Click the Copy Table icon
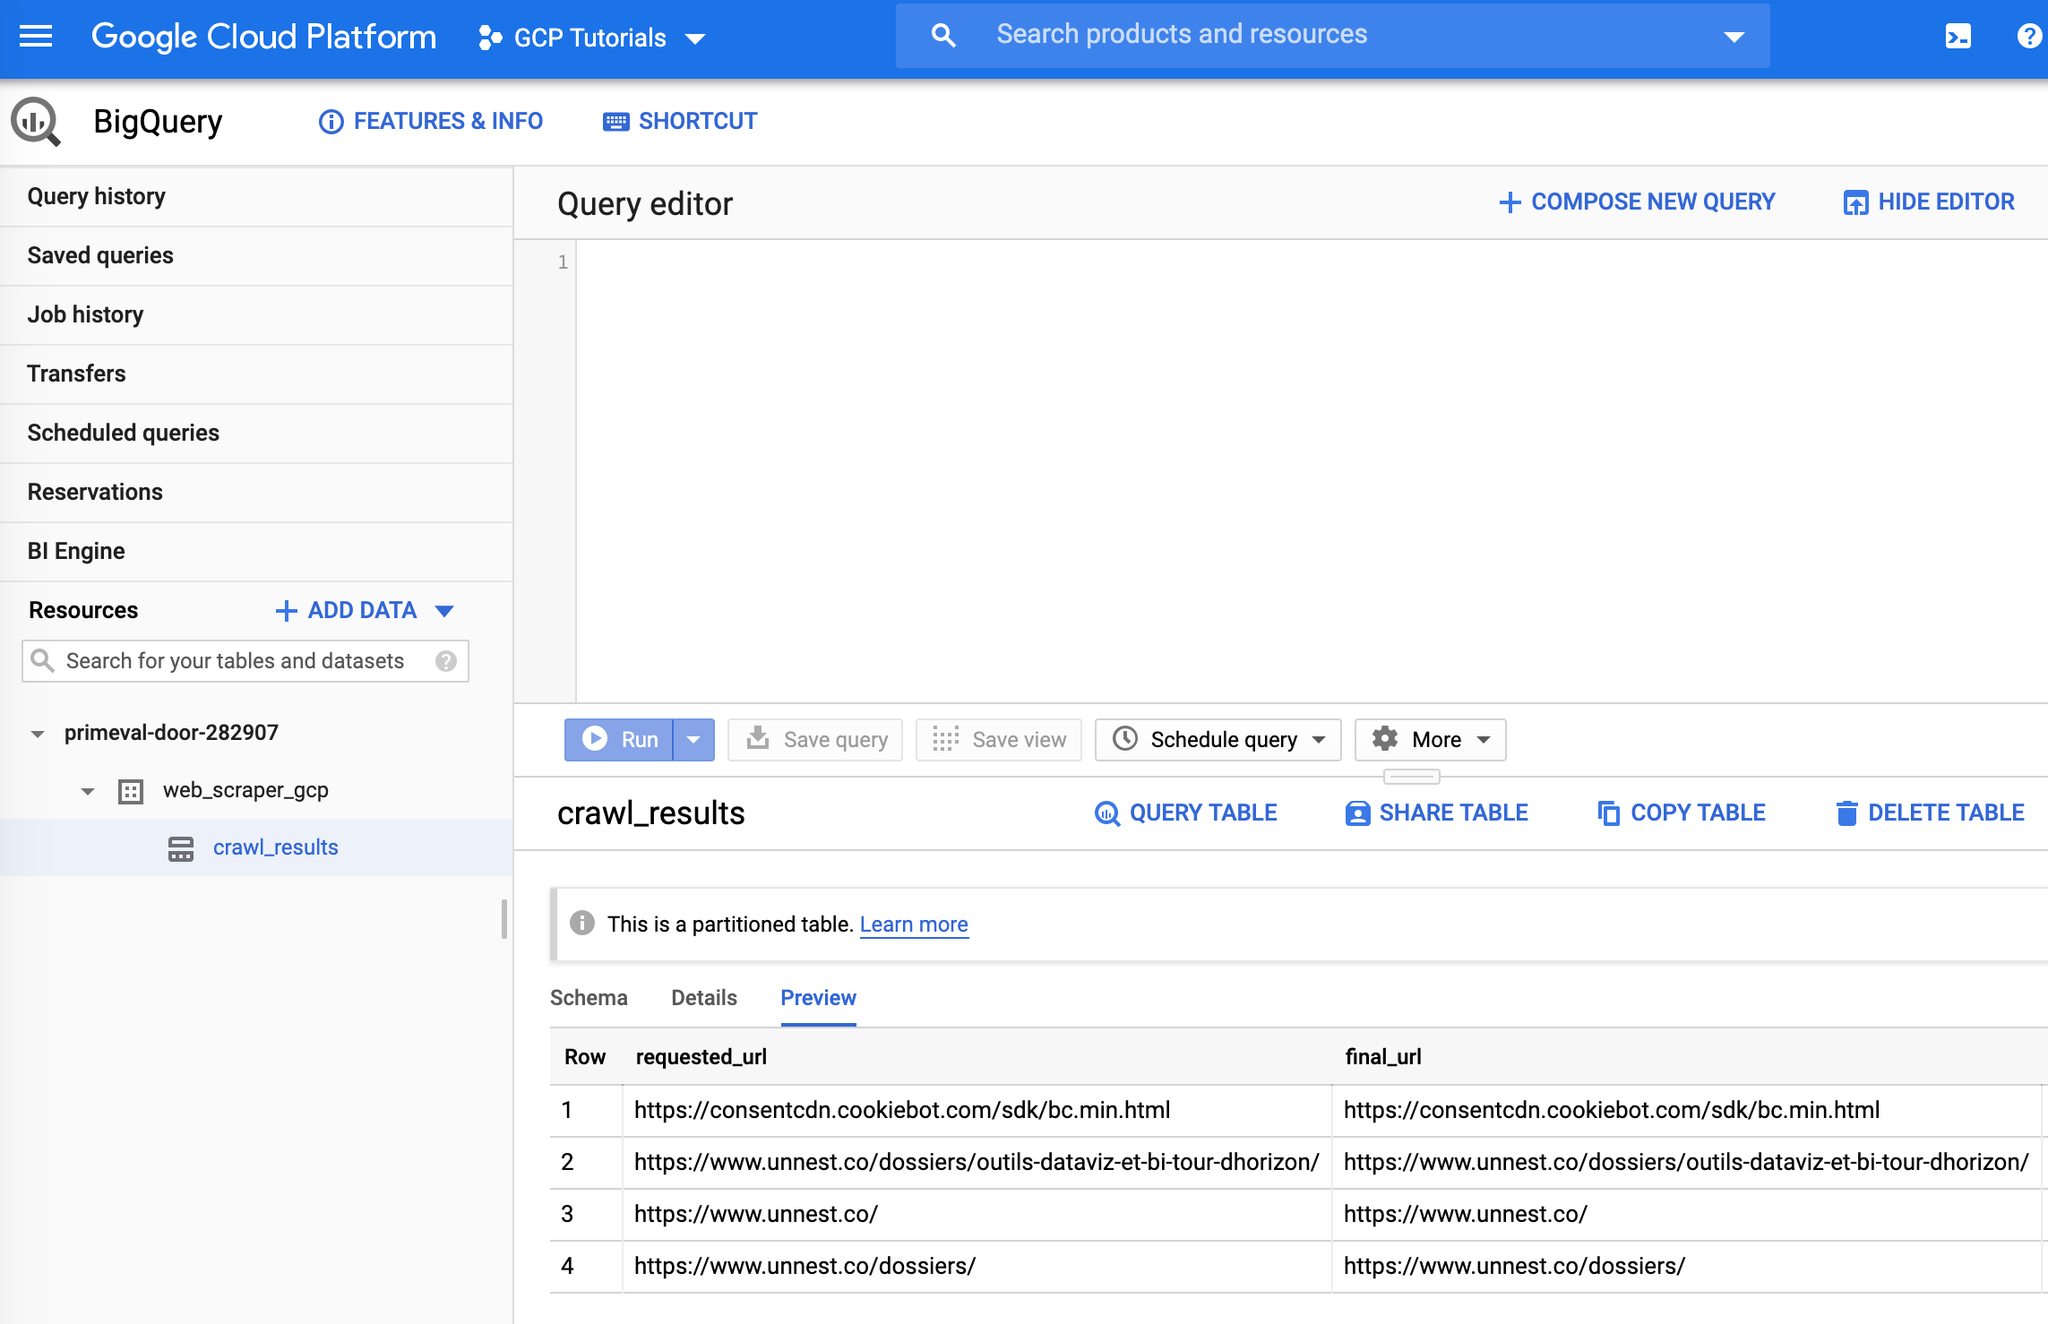 (1609, 813)
